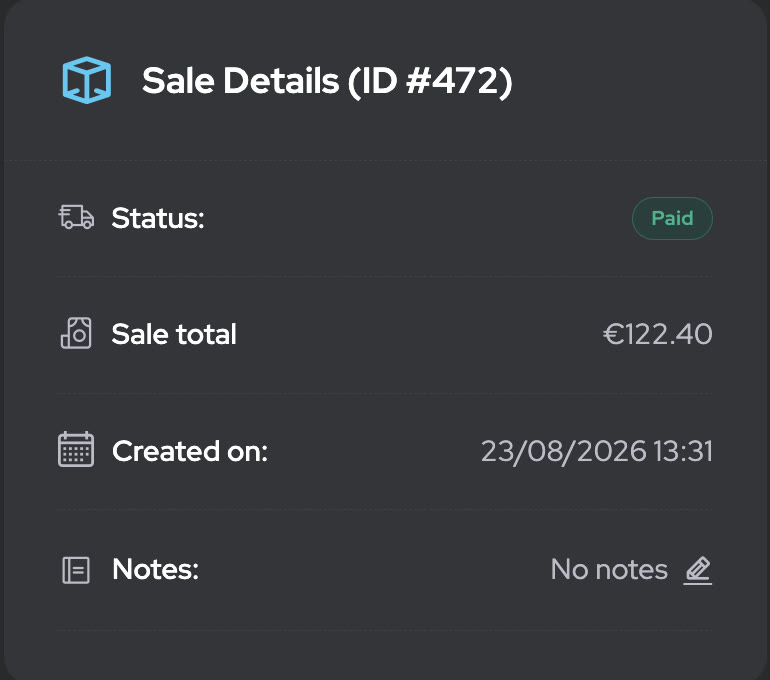The width and height of the screenshot is (770, 680).
Task: Edit notes using the pencil icon
Action: pos(698,570)
